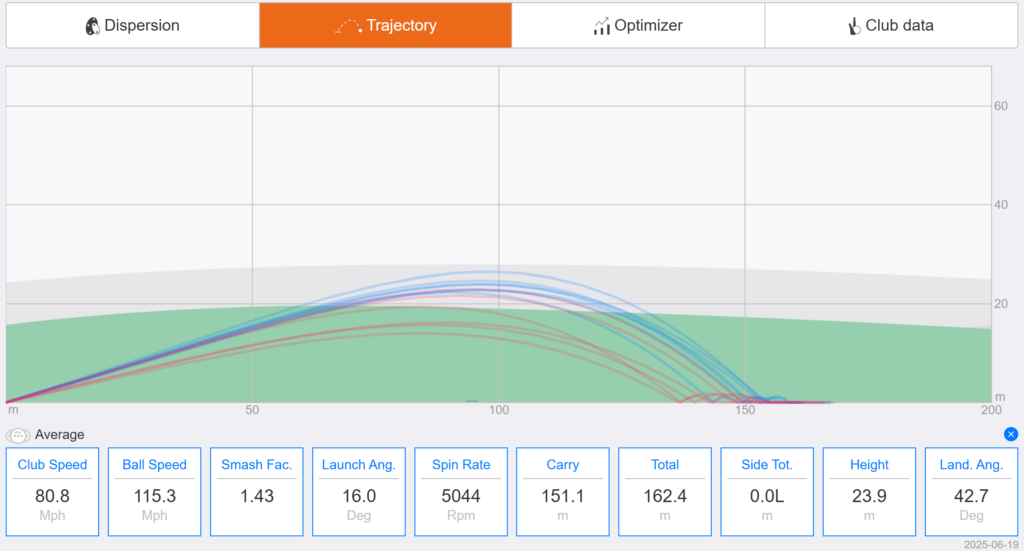Select the Side Tot. tile
The image size is (1024, 551).
pos(767,492)
